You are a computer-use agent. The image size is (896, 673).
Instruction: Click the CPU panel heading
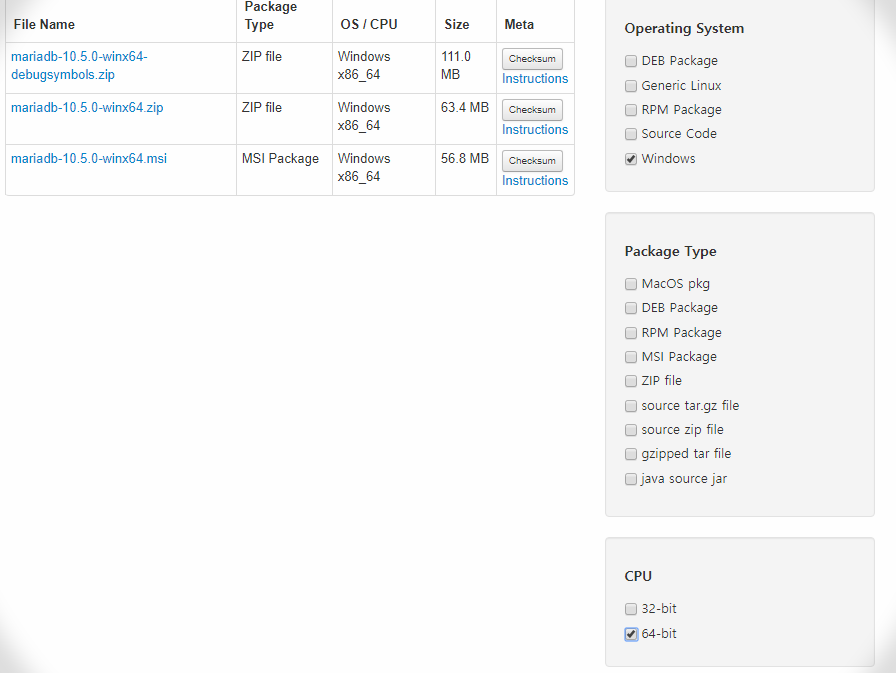[638, 576]
